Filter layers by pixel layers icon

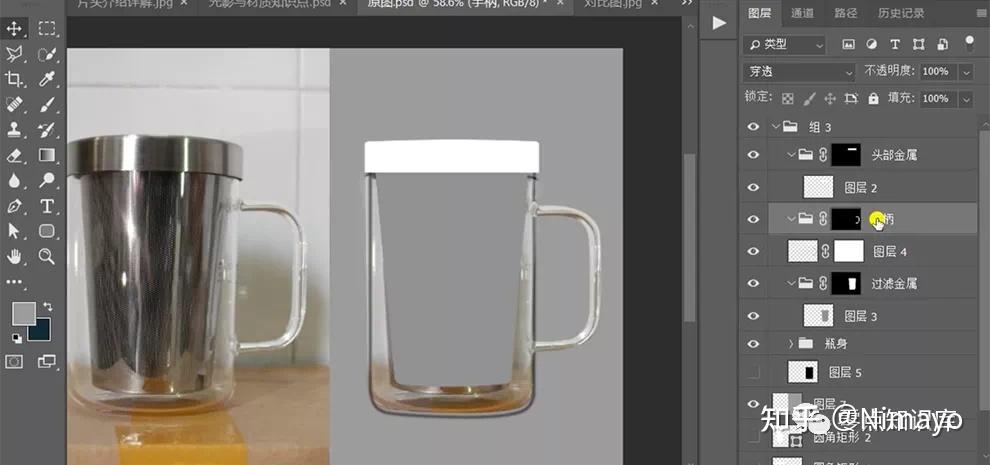[x=848, y=44]
